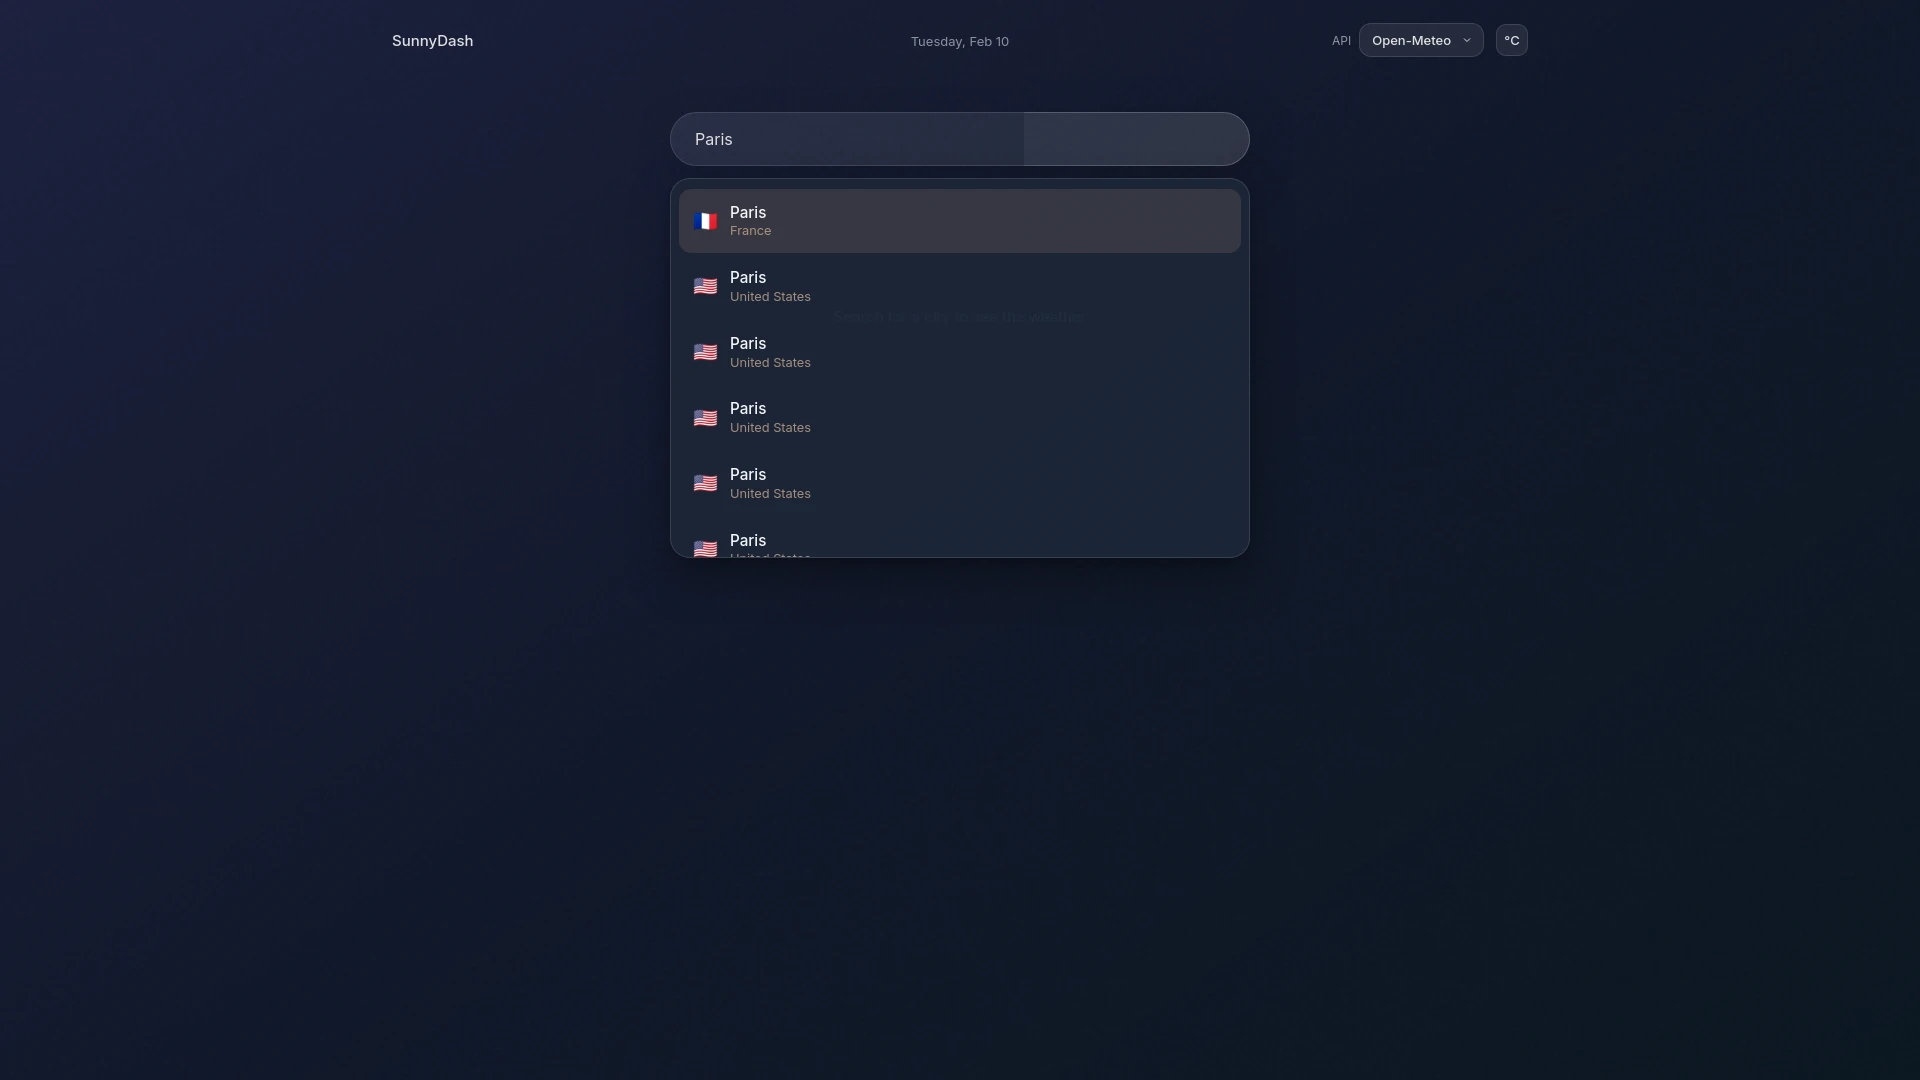
Task: Click the Tuesday, Feb 10 date text
Action: pos(959,42)
